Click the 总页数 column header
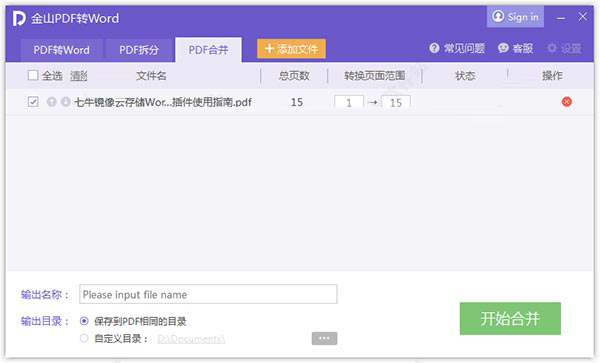The height and width of the screenshot is (363, 600). coord(294,76)
